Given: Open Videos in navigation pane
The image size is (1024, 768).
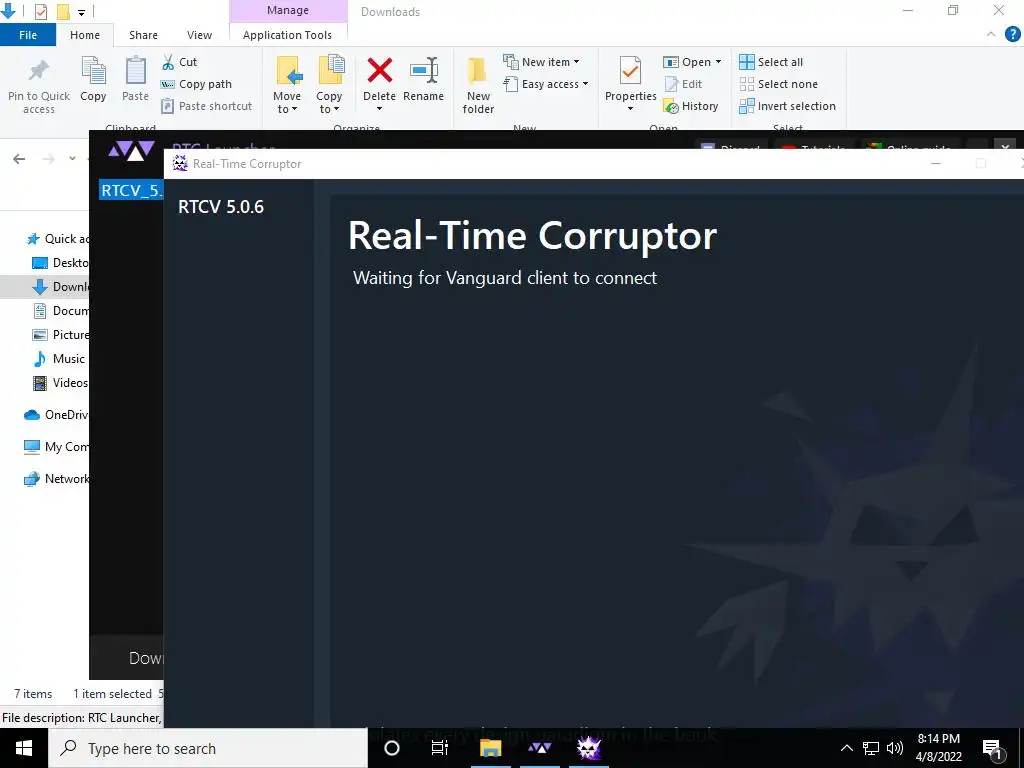Looking at the screenshot, I should (61, 383).
